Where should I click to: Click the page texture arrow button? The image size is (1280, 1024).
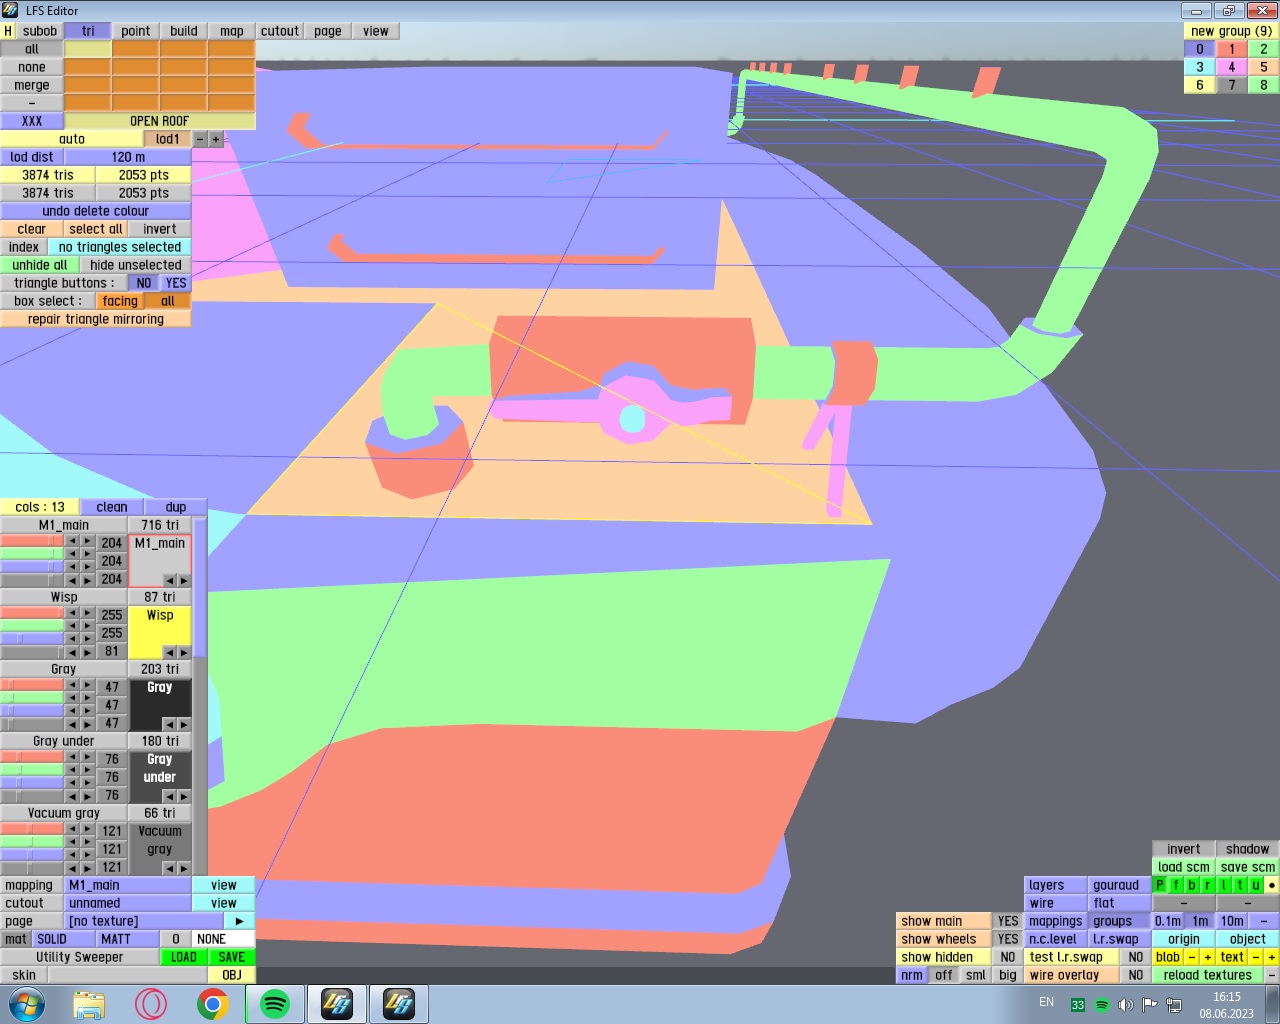click(x=240, y=921)
